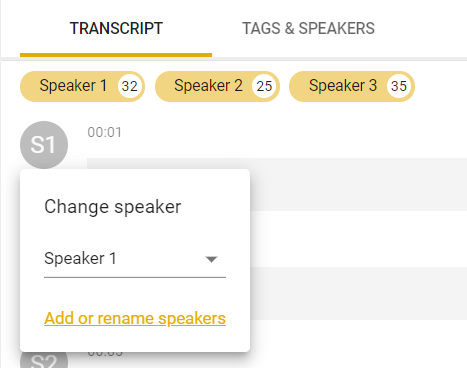Jump to the 00:01 timestamp
The height and width of the screenshot is (368, 467).
(x=105, y=132)
